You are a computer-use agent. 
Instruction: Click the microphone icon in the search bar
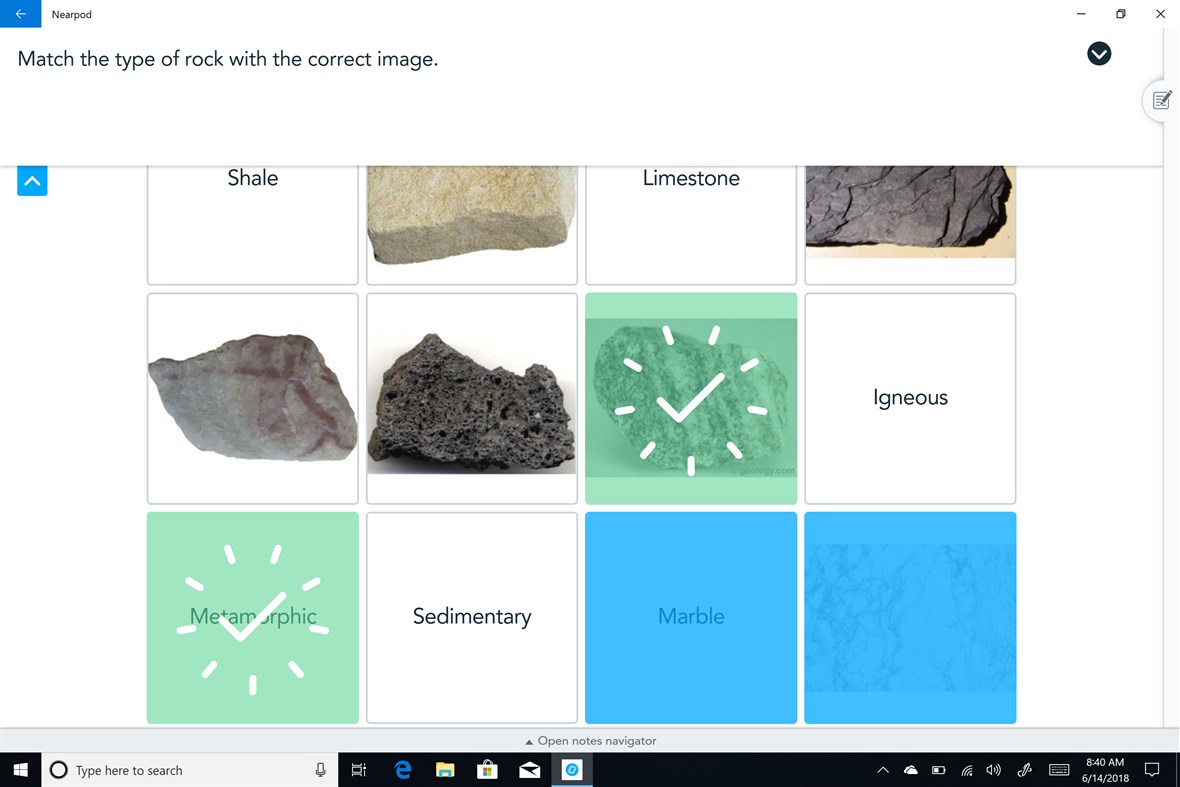[x=320, y=770]
